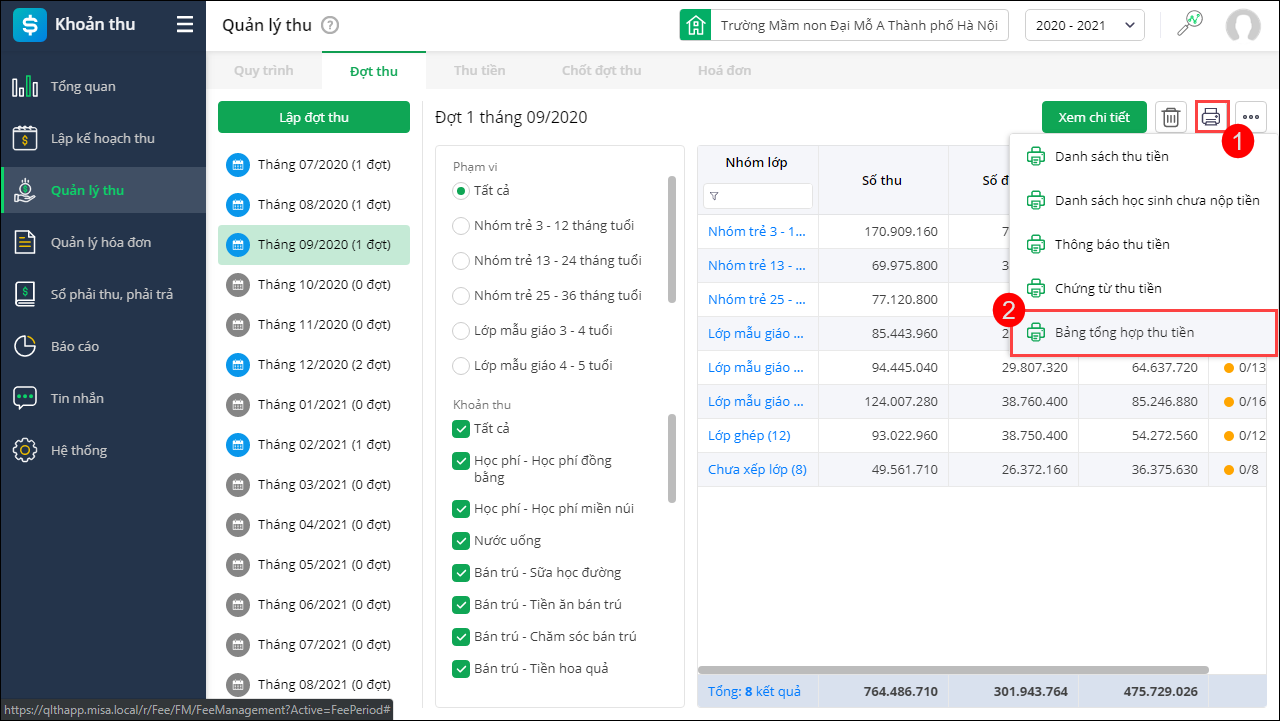Open the help question mark beside Quản lý thu

coord(331,26)
